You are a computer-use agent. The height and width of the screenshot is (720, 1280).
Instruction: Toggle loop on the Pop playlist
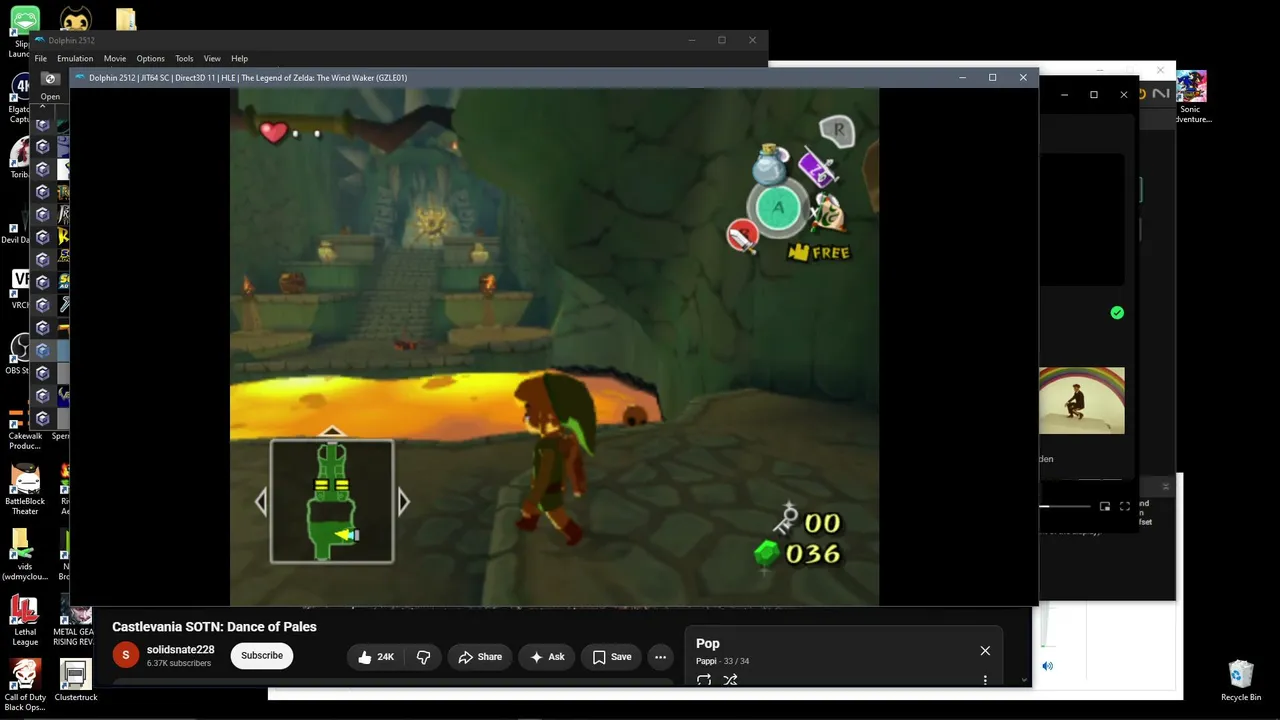(x=704, y=680)
